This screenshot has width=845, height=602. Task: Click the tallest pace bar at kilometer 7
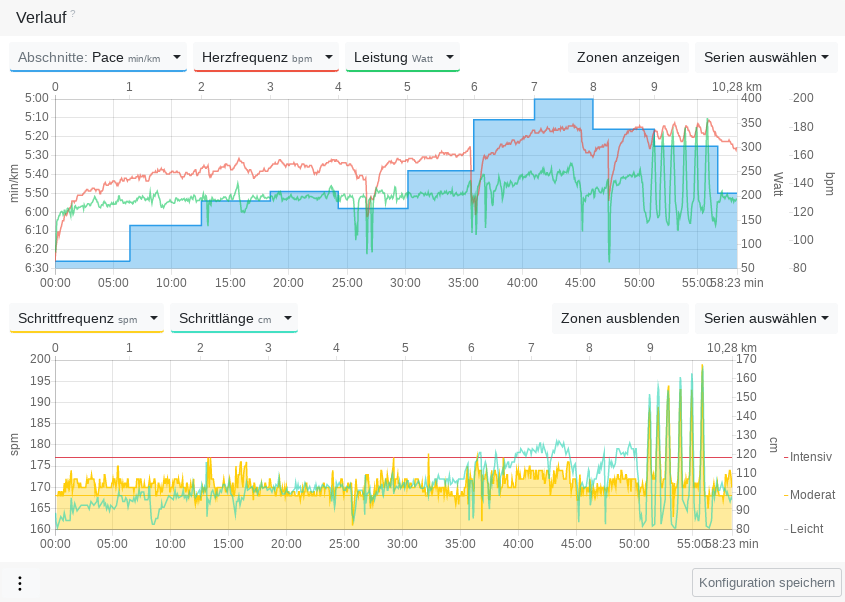tap(564, 180)
